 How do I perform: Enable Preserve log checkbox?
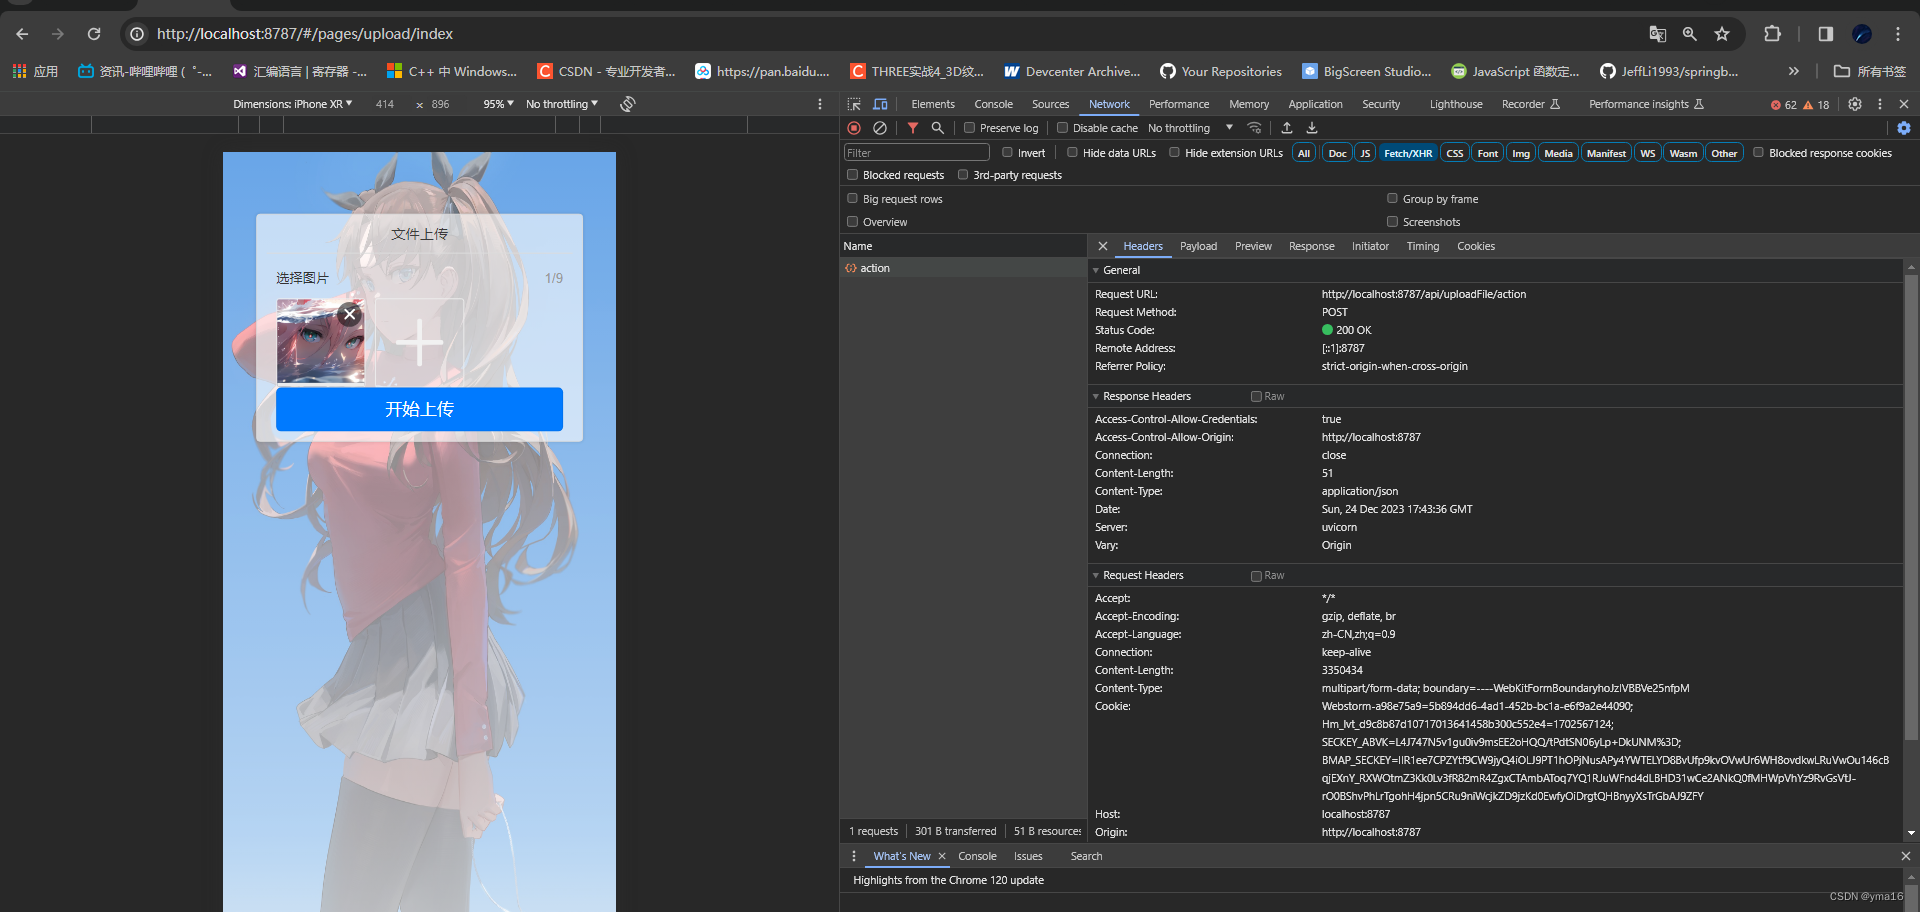point(969,128)
